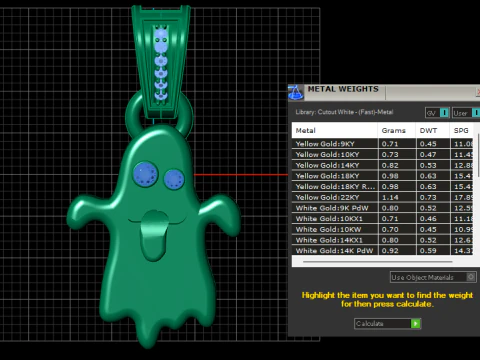The height and width of the screenshot is (360, 480).
Task: Select the Yellow Gold:18KY R... row
Action: (x=383, y=186)
